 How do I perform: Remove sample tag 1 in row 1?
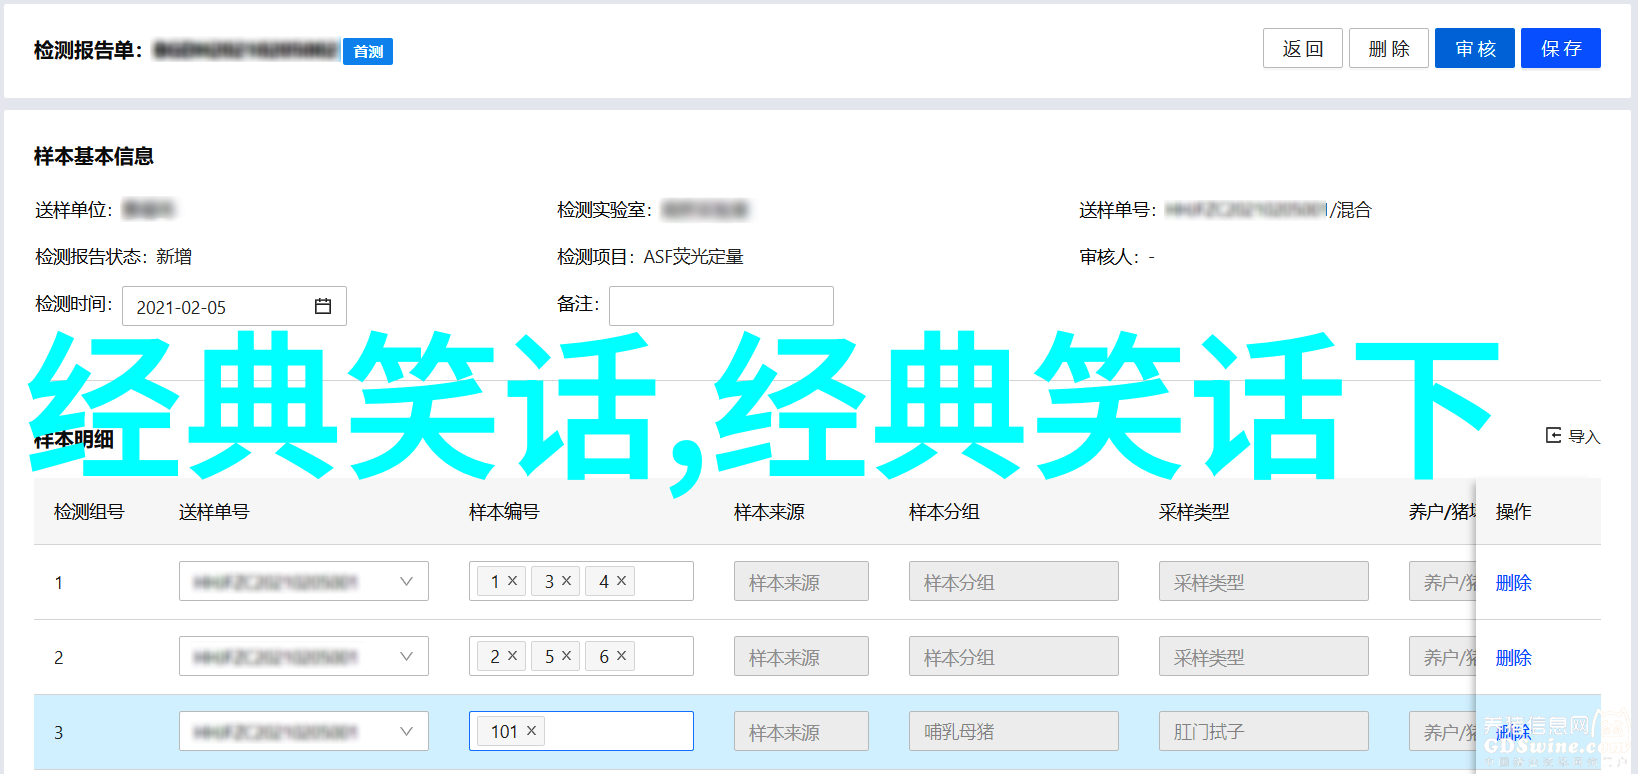513,580
